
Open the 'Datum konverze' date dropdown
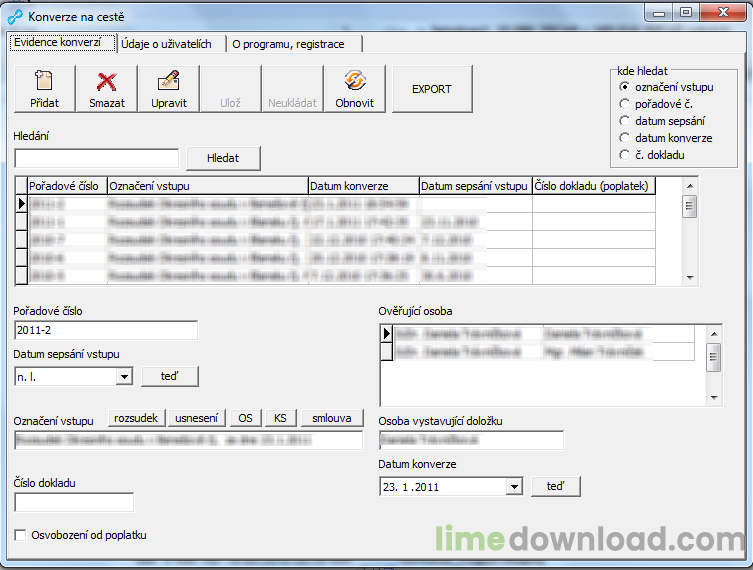(514, 487)
